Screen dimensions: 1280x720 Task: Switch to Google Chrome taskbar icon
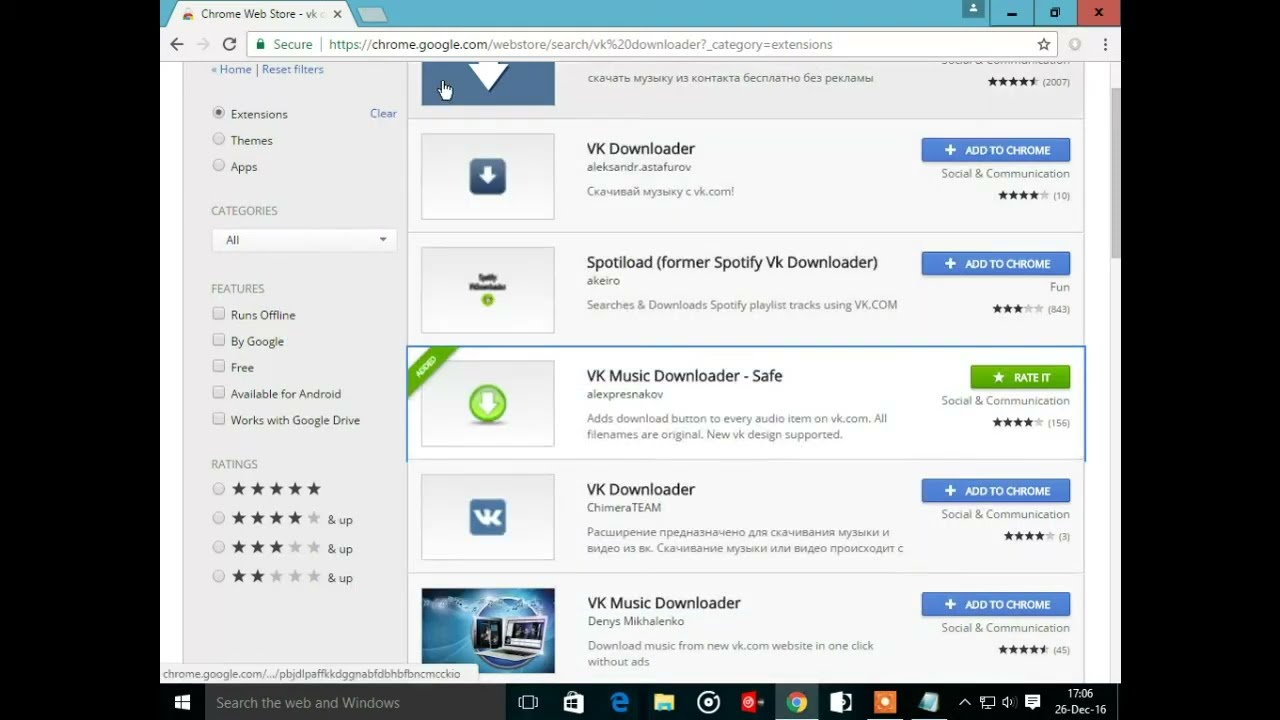(797, 702)
